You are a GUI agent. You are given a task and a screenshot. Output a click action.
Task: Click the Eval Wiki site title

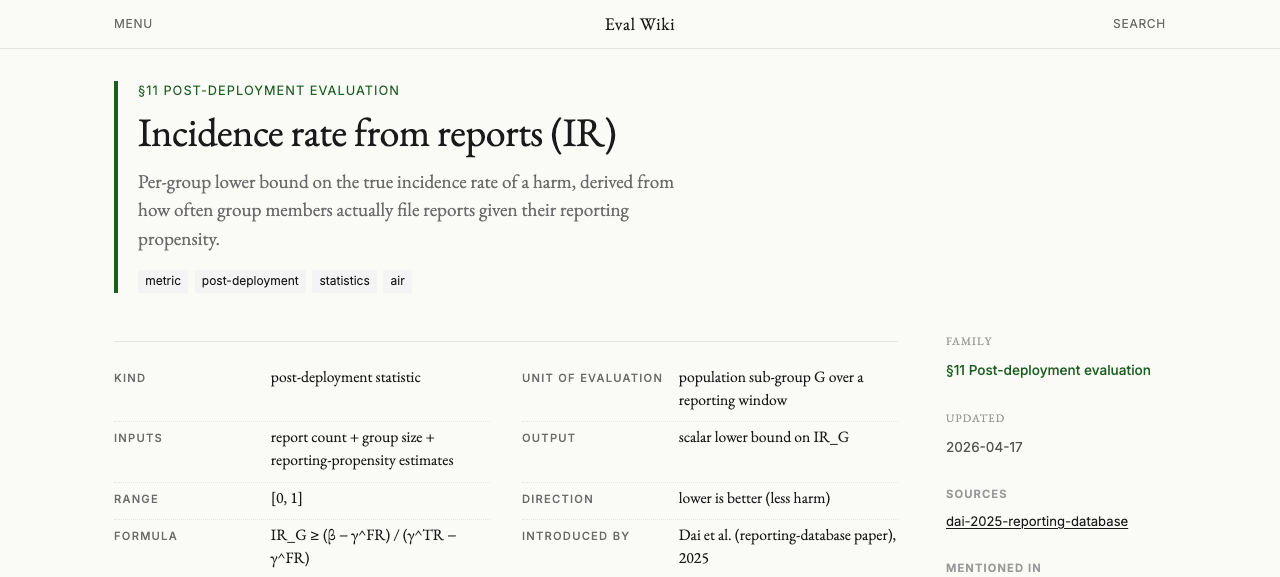point(640,24)
